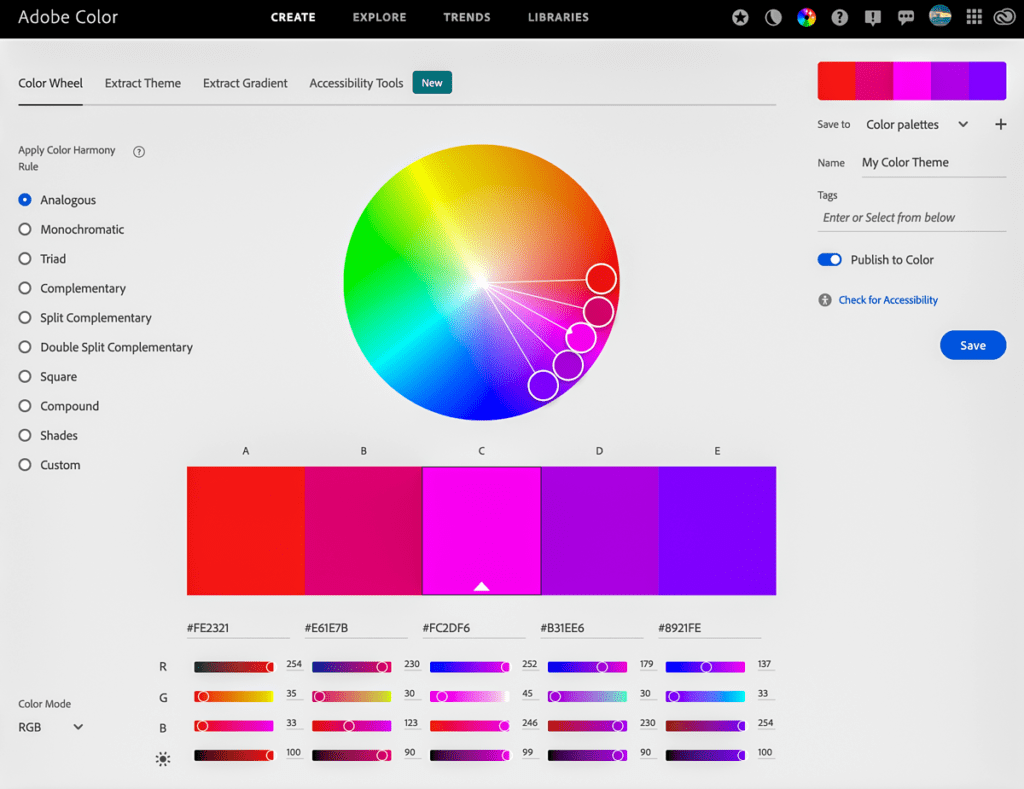The width and height of the screenshot is (1024, 789).
Task: Edit the R value 254 for color A
Action: (x=294, y=664)
